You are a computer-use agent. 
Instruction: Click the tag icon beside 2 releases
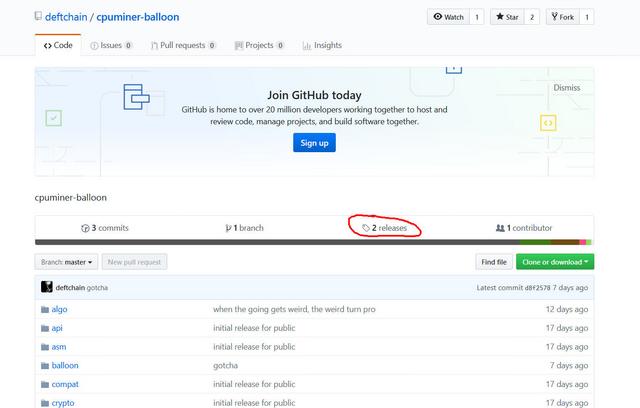point(366,228)
